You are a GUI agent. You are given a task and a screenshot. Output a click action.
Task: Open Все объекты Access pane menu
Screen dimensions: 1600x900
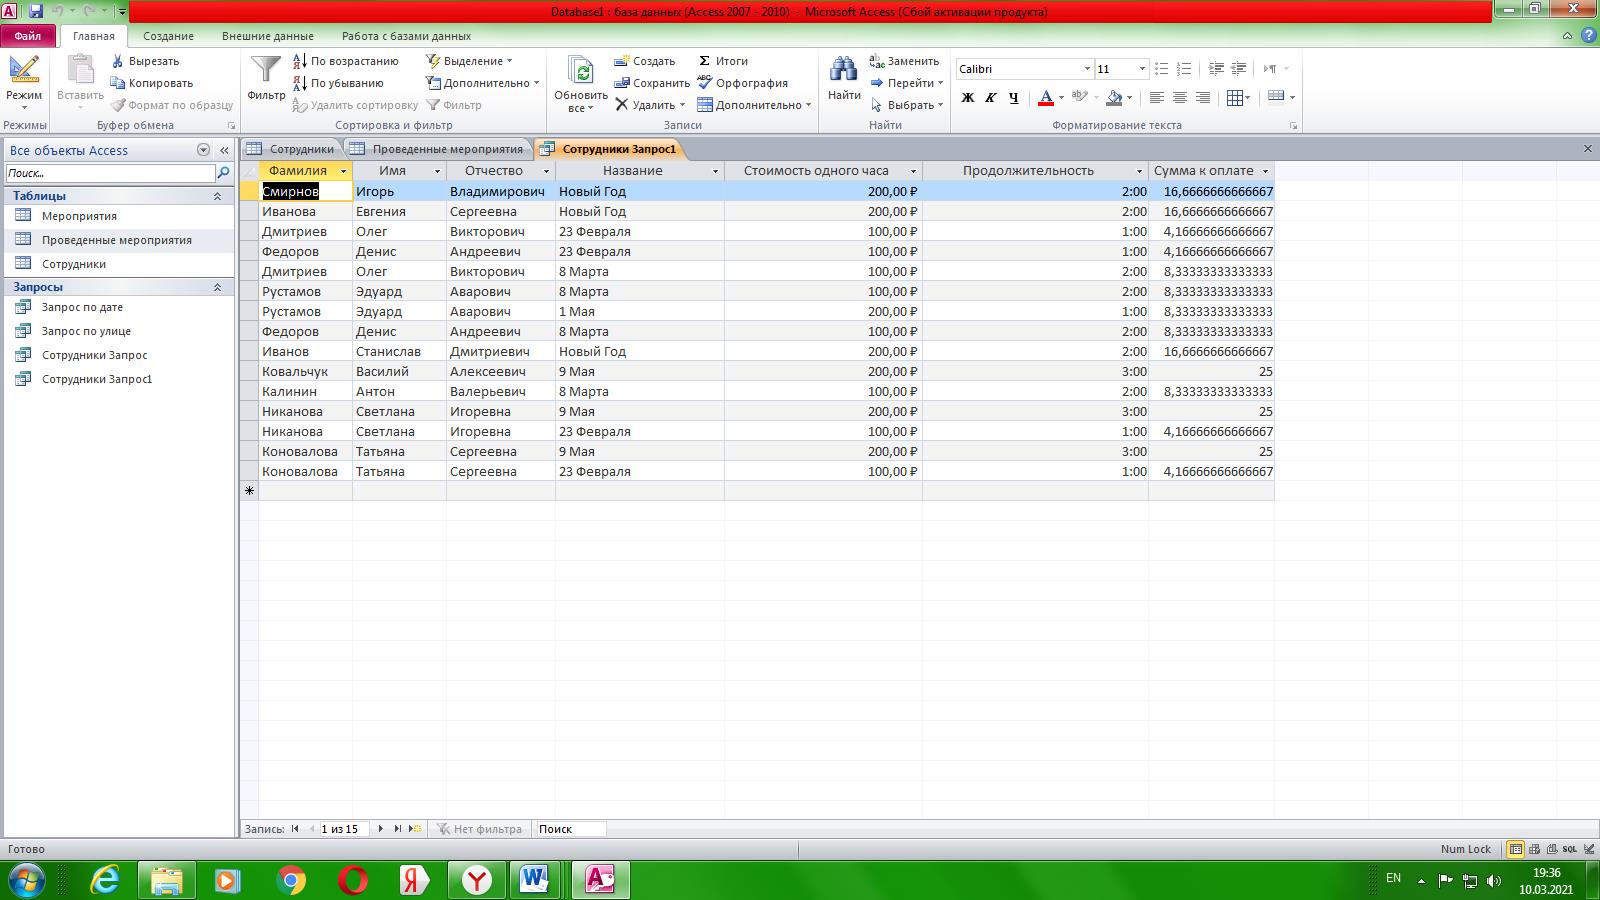(203, 150)
